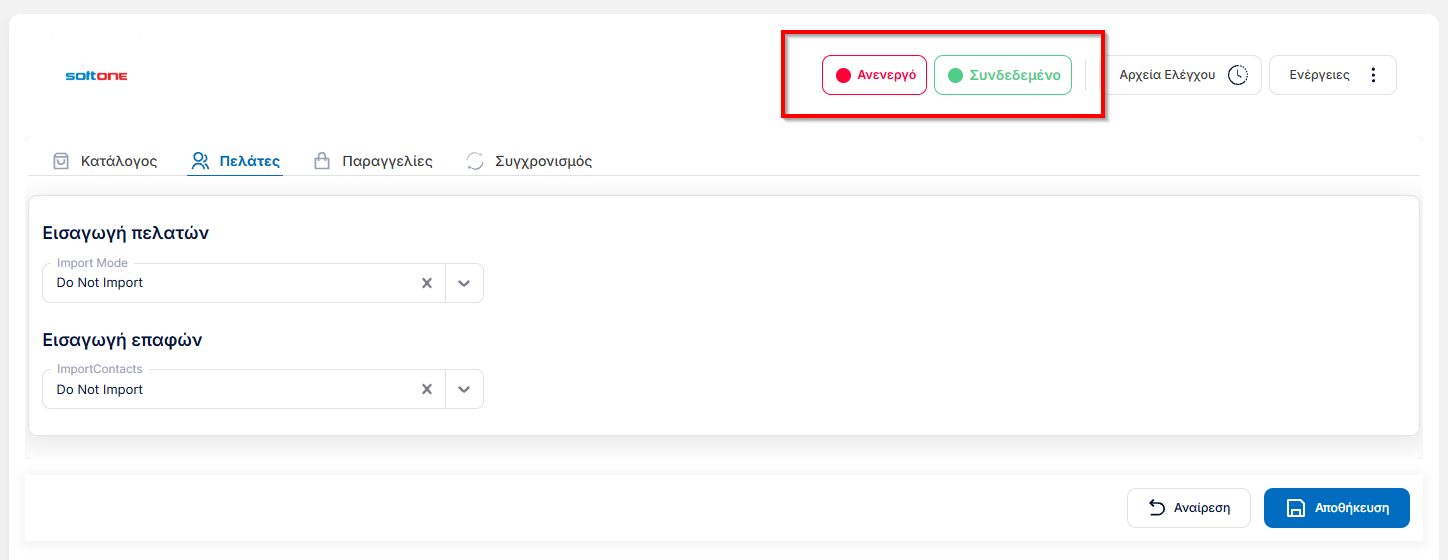Screen dimensions: 1448x560
Task: Click the people icon for Πελάτες
Action: [200, 161]
